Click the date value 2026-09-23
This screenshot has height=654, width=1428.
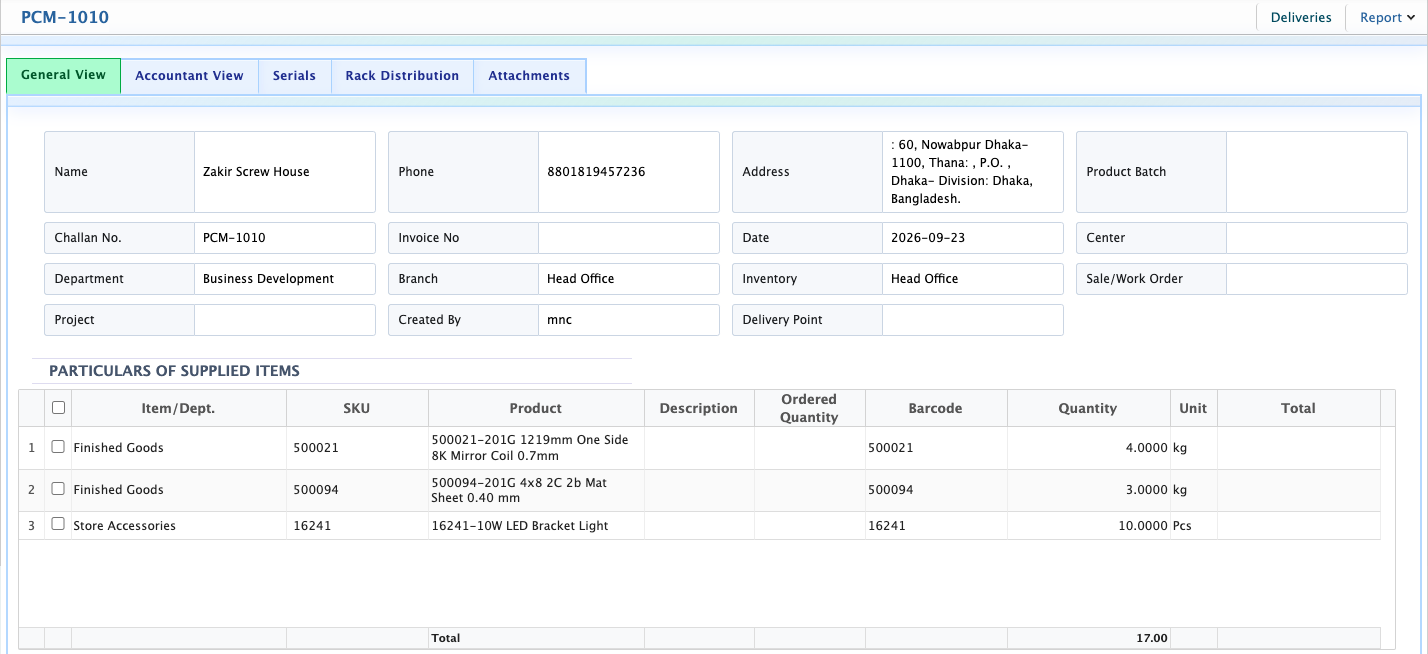pyautogui.click(x=929, y=238)
